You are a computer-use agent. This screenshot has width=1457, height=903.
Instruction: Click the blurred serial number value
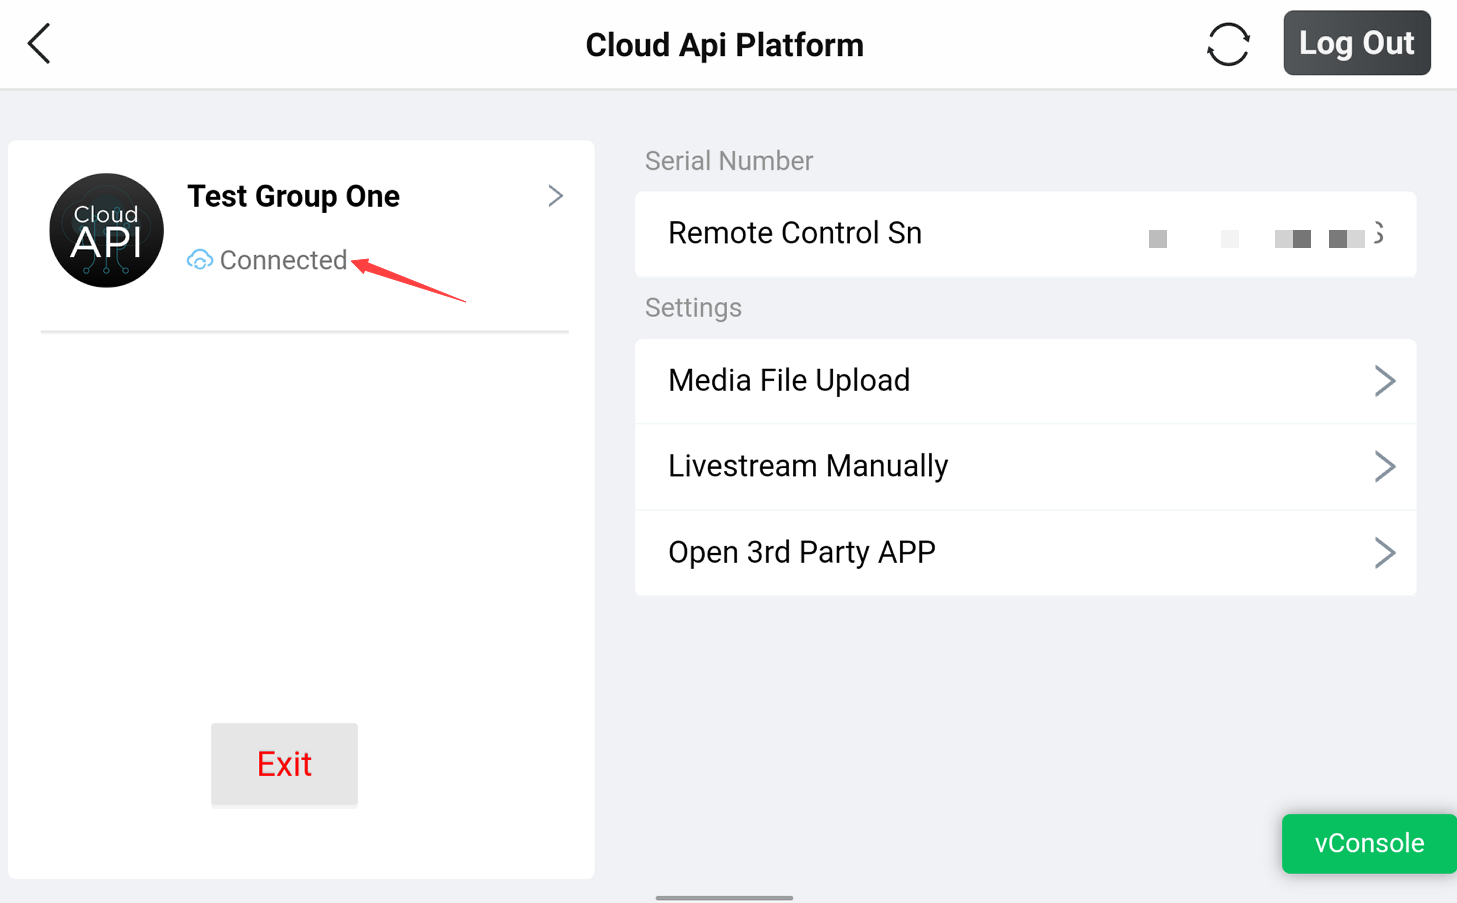coord(1266,236)
